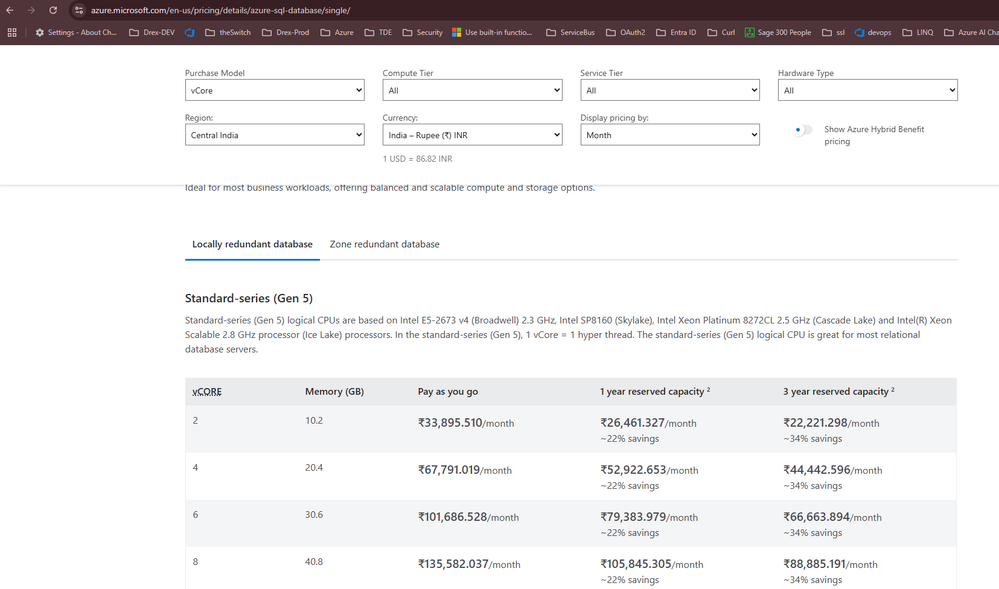This screenshot has height=589, width=999.
Task: Reload the Azure pricing page
Action: (x=53, y=10)
